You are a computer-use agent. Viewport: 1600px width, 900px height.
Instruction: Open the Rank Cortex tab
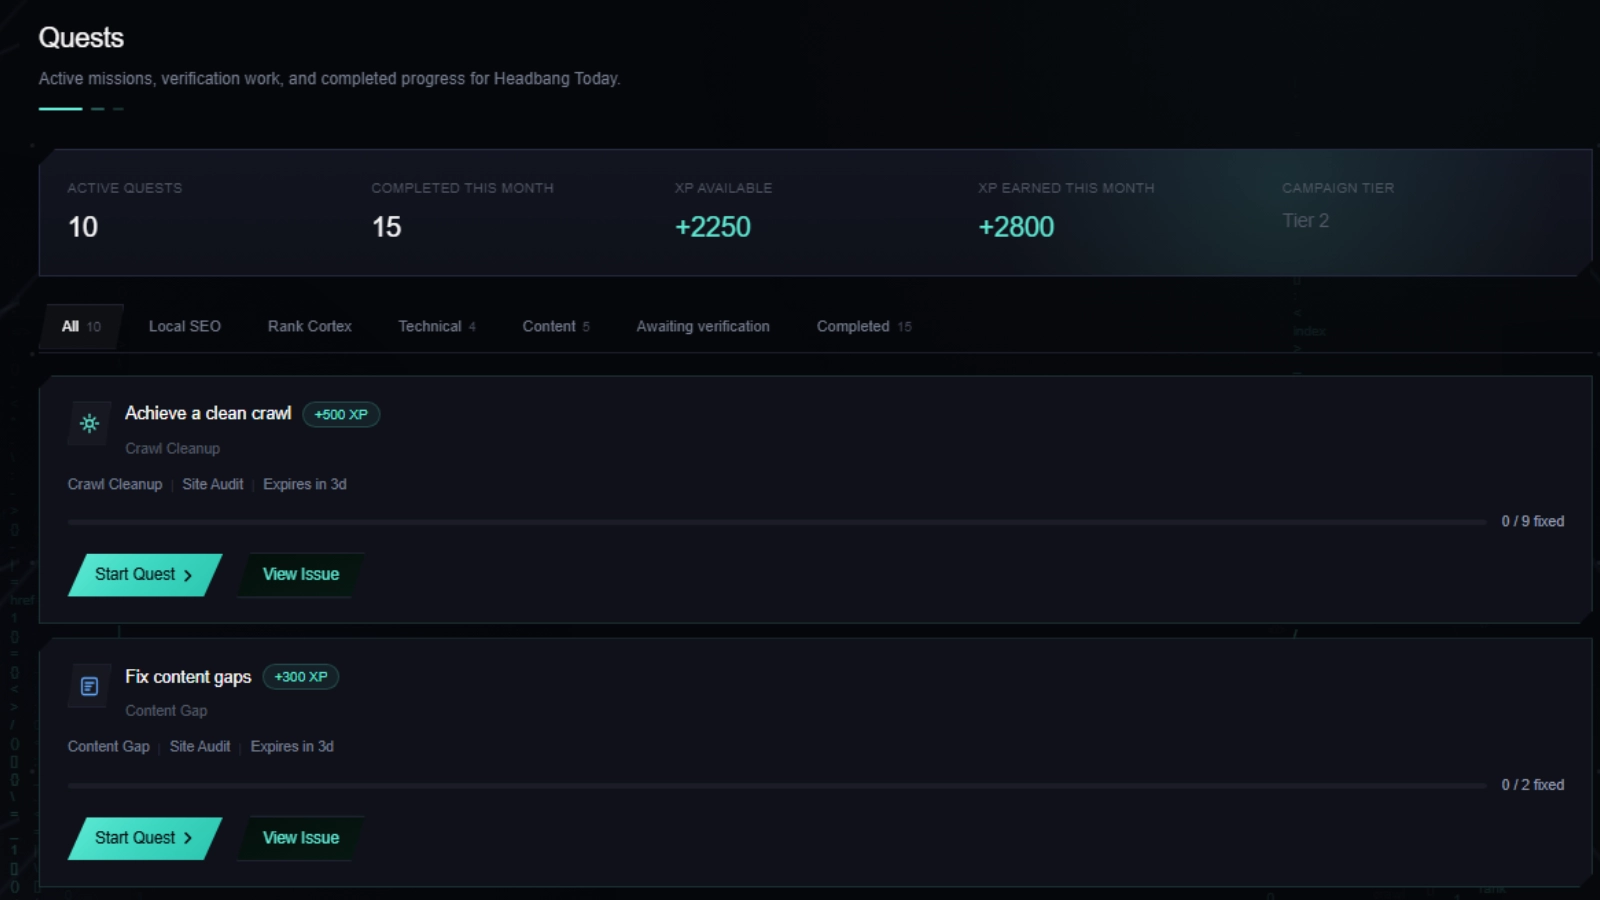pos(310,327)
